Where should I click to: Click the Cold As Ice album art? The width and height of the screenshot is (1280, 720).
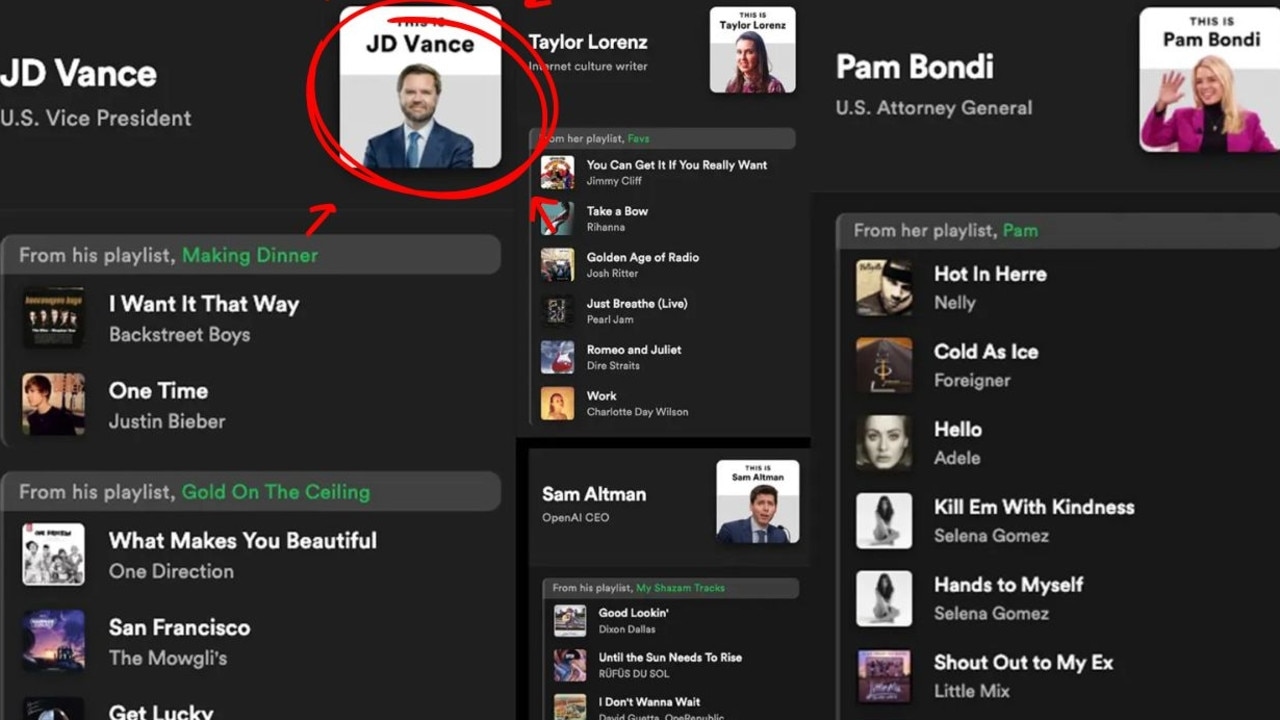point(884,365)
